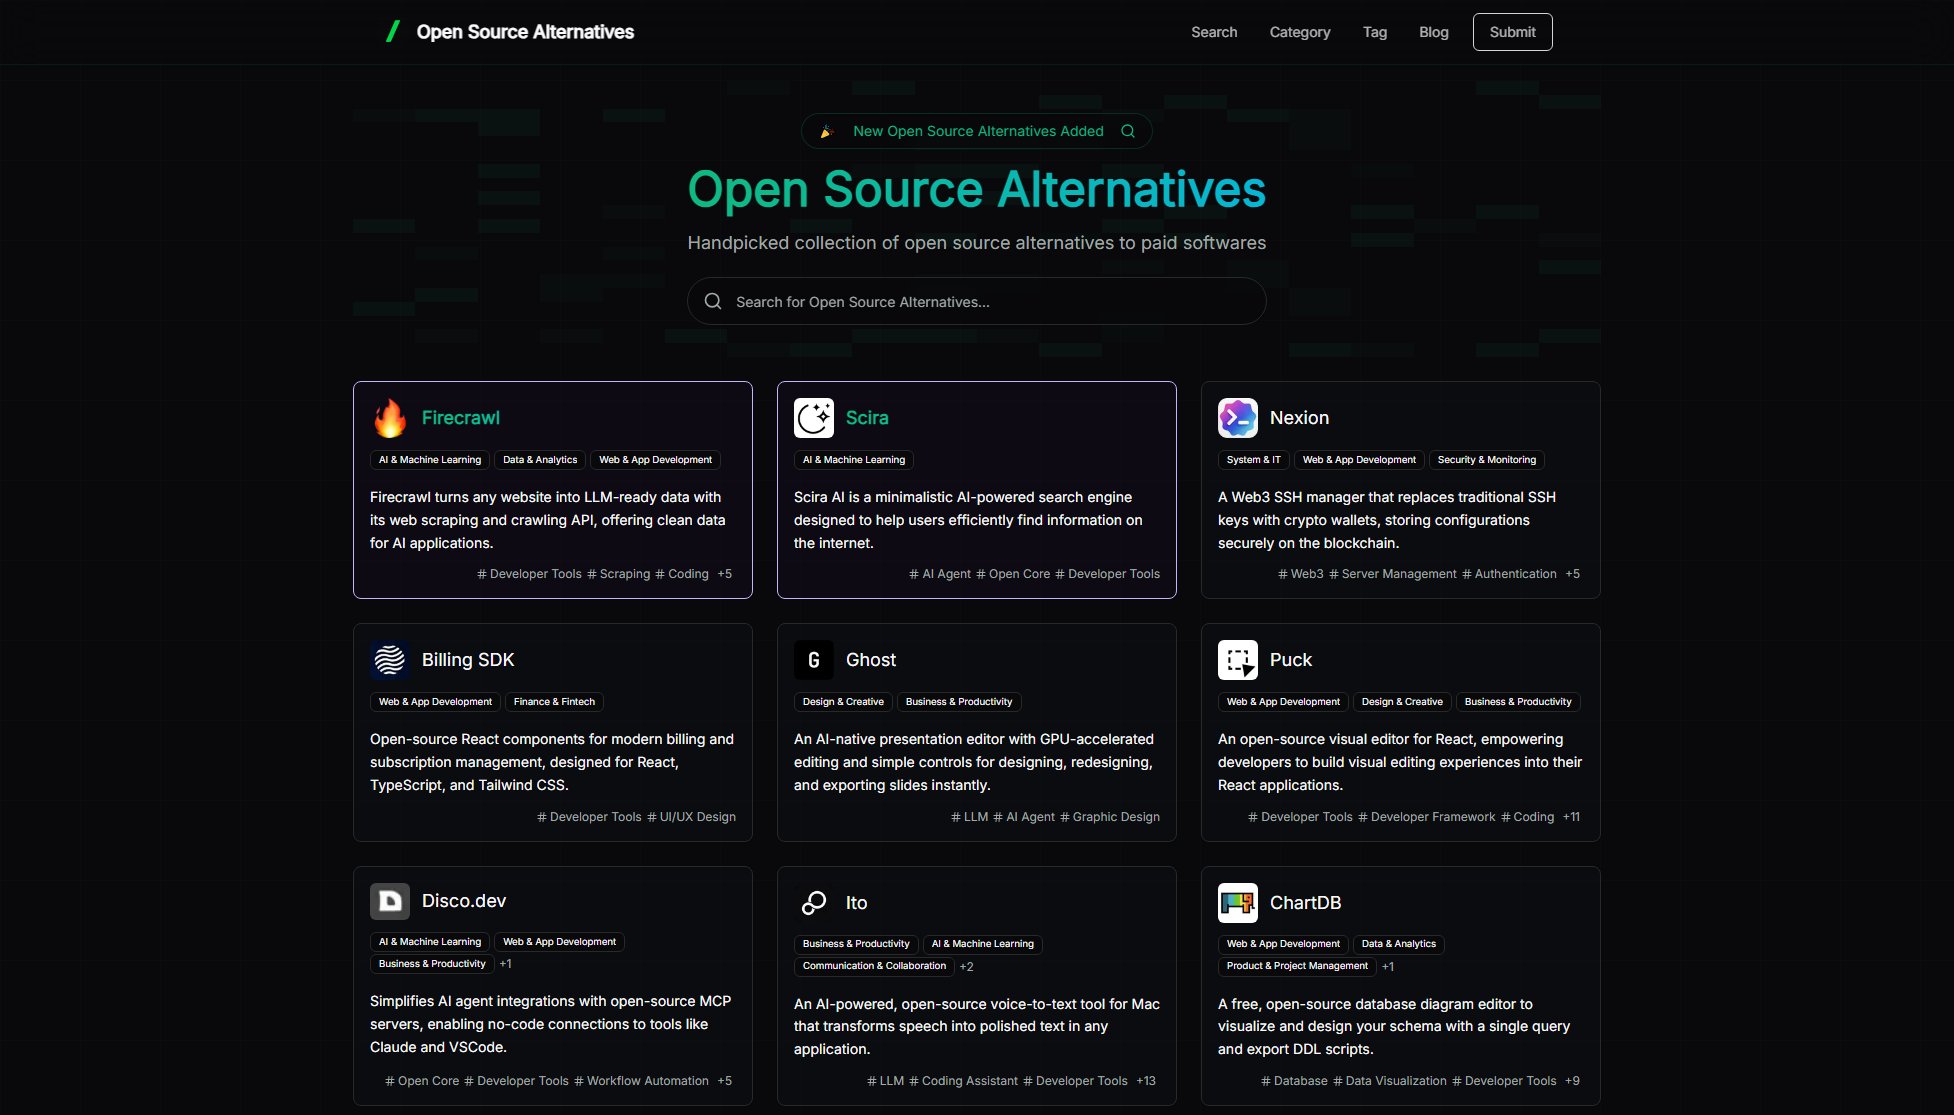Click the +13 more tags on Ito
The width and height of the screenshot is (1954, 1115).
coord(1146,1081)
